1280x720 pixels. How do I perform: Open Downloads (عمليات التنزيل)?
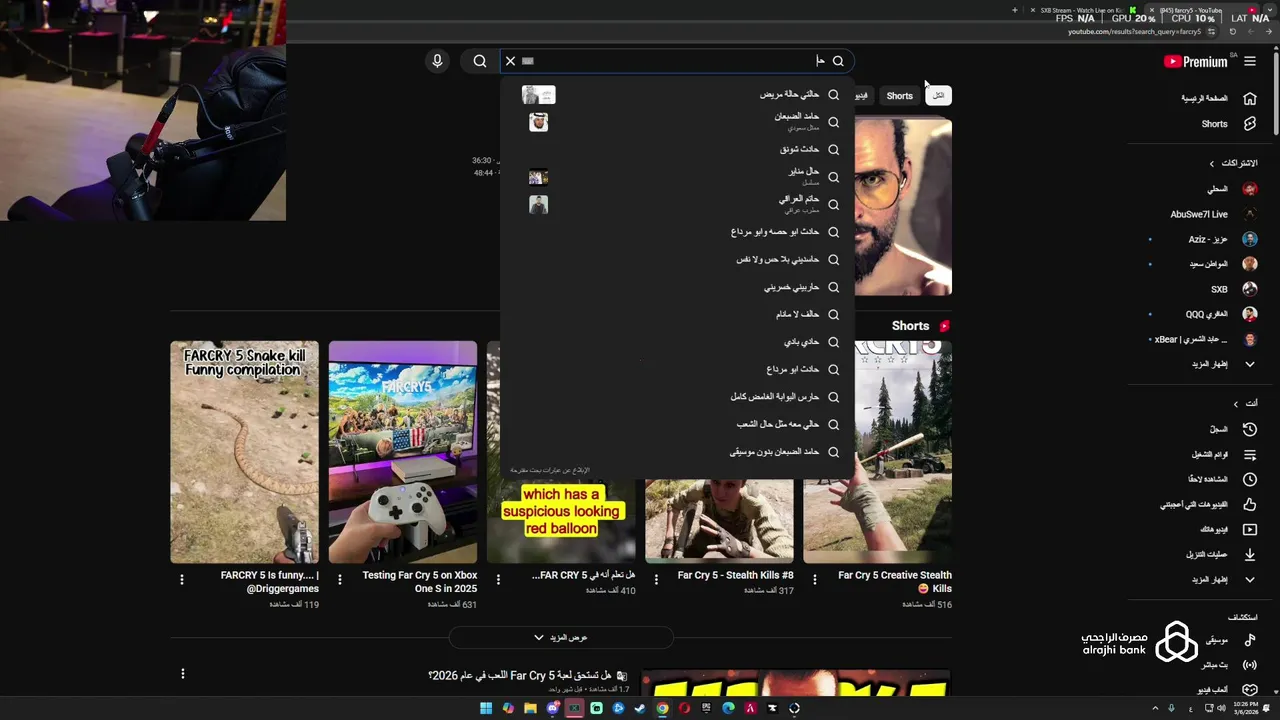point(1220,554)
